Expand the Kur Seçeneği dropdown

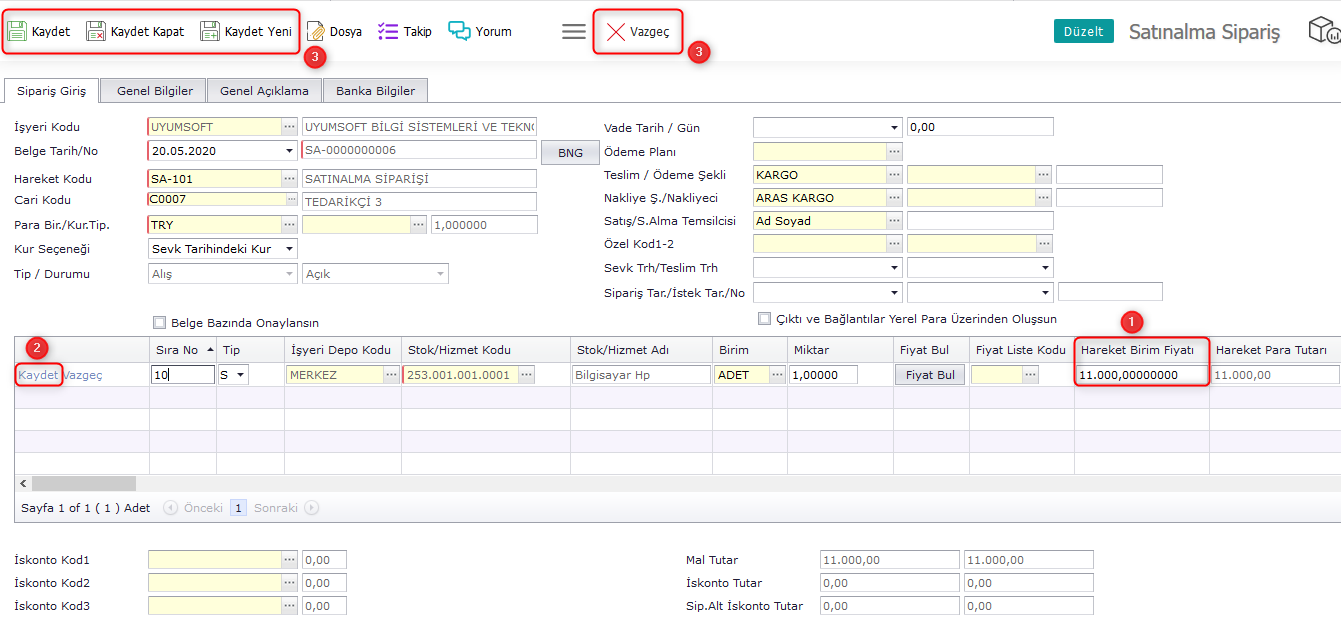(x=289, y=249)
